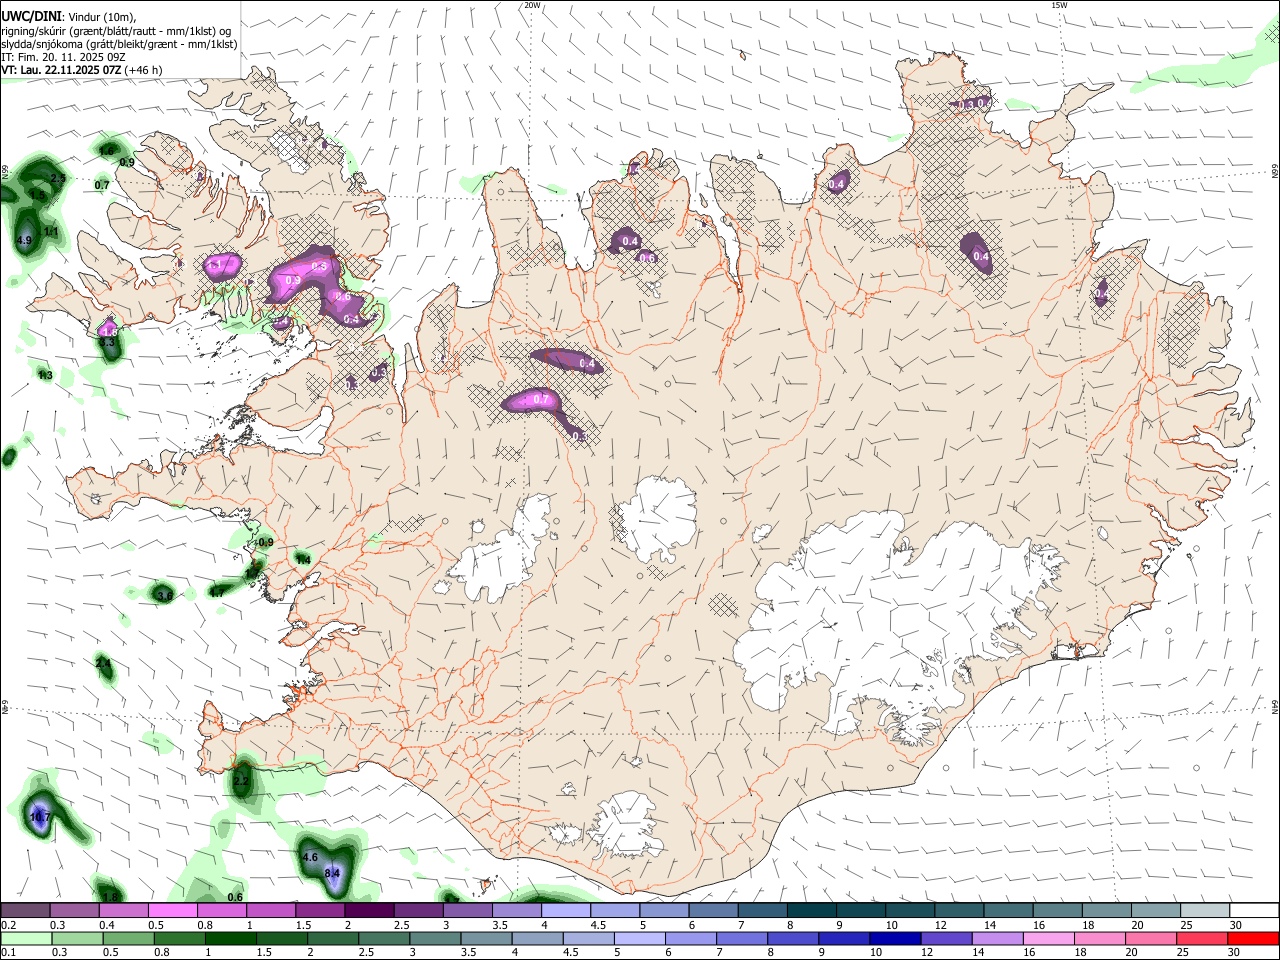Select the bright pink 0.5–0.8 snow legend swatch

(172, 910)
